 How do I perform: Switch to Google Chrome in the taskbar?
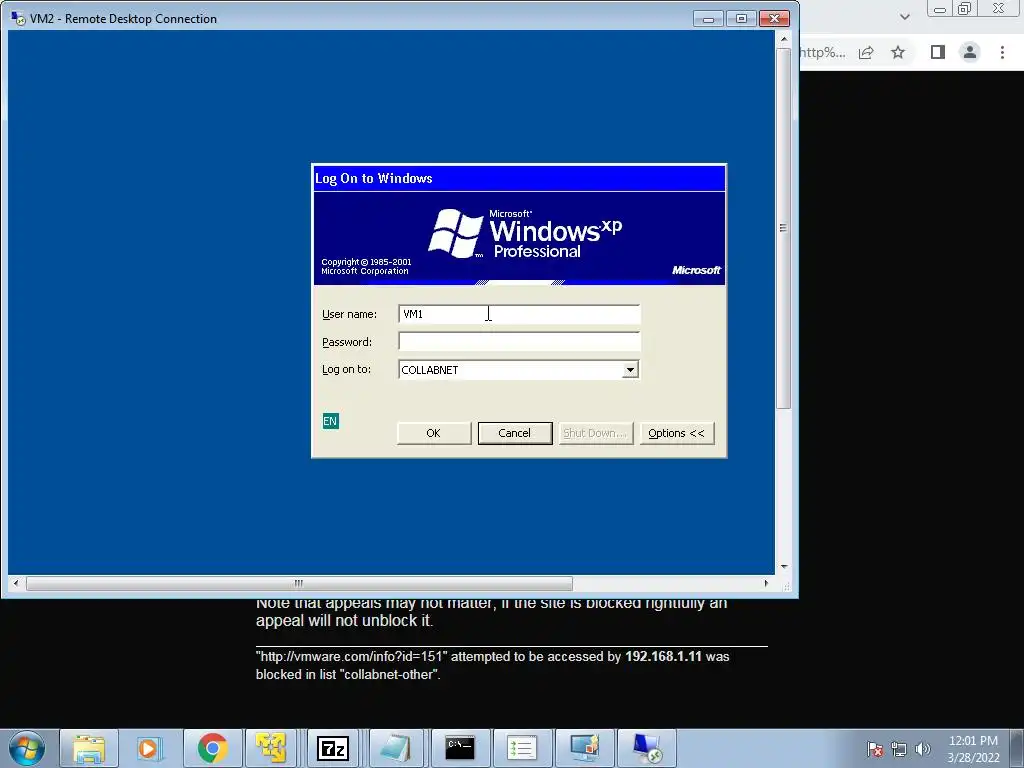point(212,748)
